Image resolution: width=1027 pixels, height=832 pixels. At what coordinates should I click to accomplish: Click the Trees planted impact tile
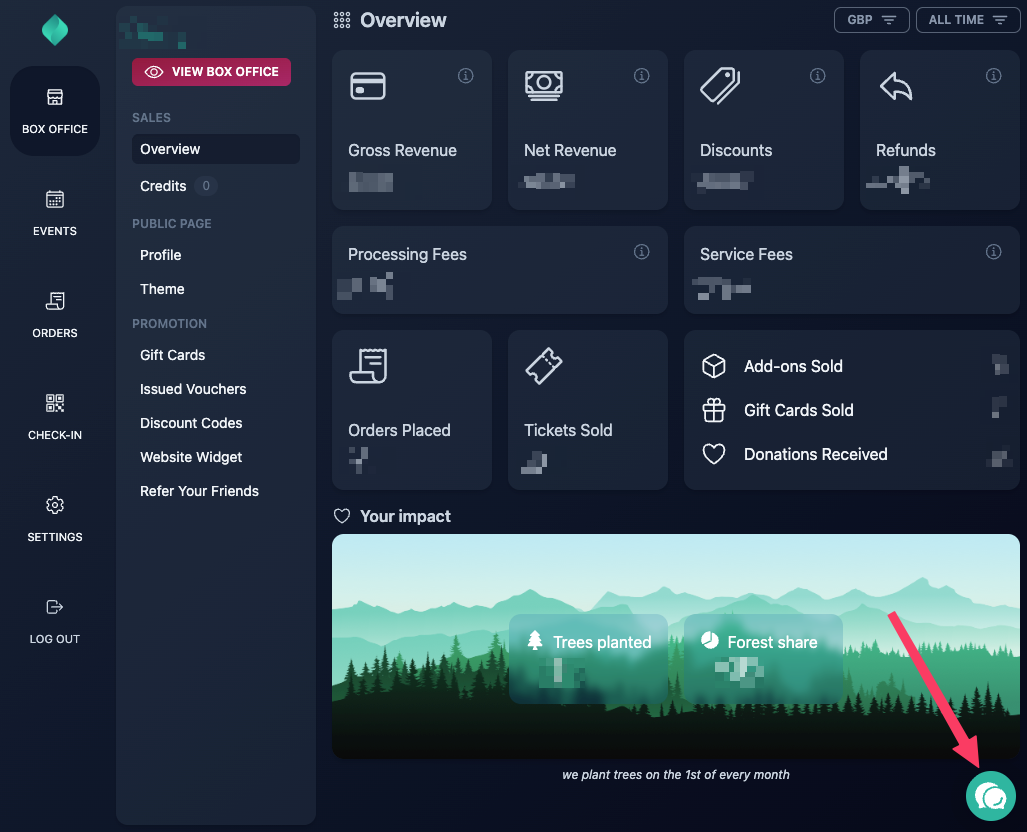pos(588,658)
